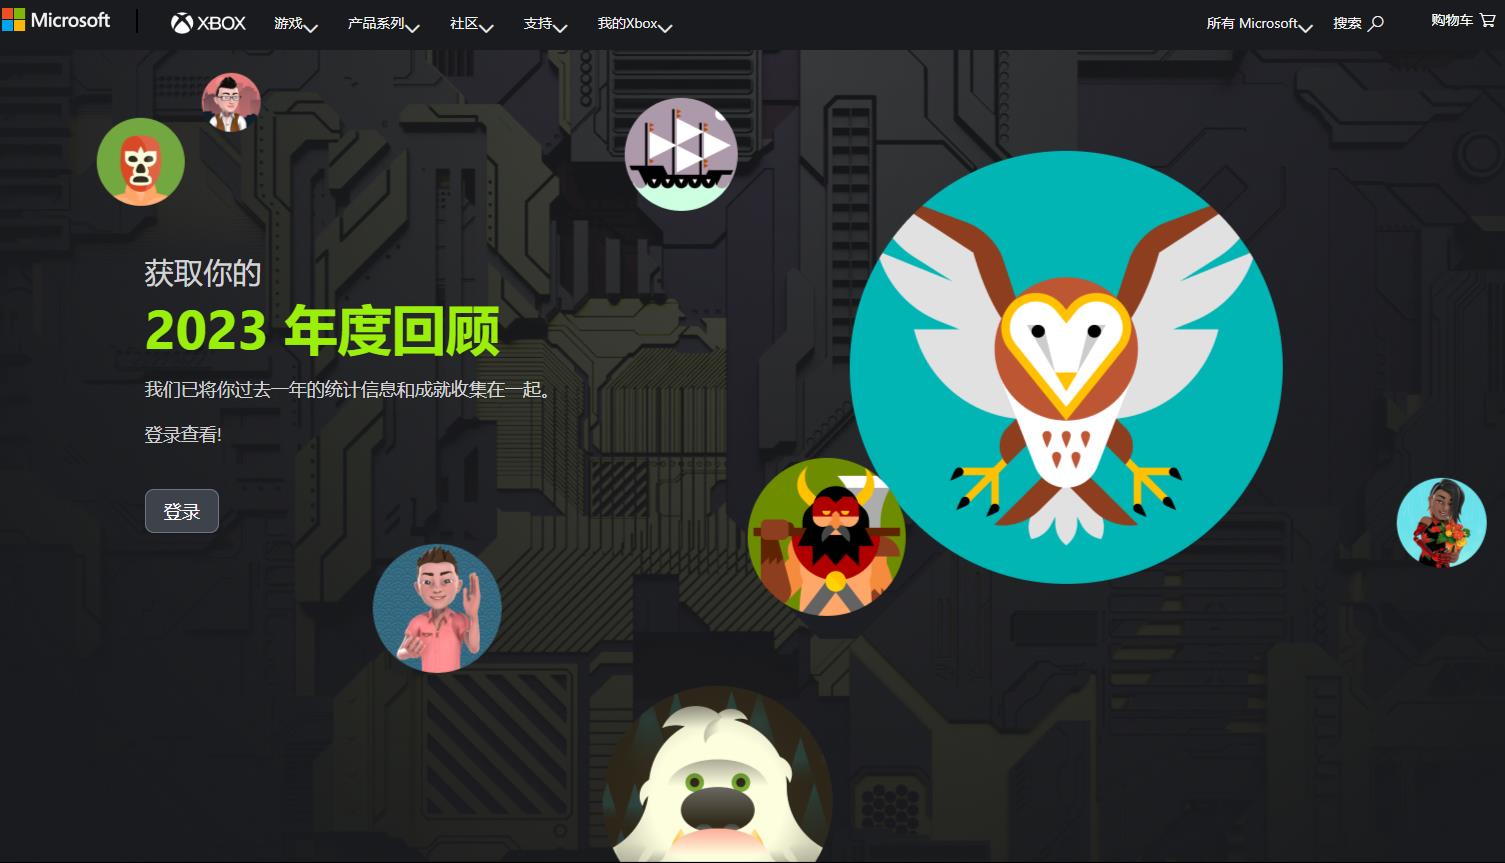The height and width of the screenshot is (863, 1505).
Task: Open the 支持 menu
Action: (545, 23)
